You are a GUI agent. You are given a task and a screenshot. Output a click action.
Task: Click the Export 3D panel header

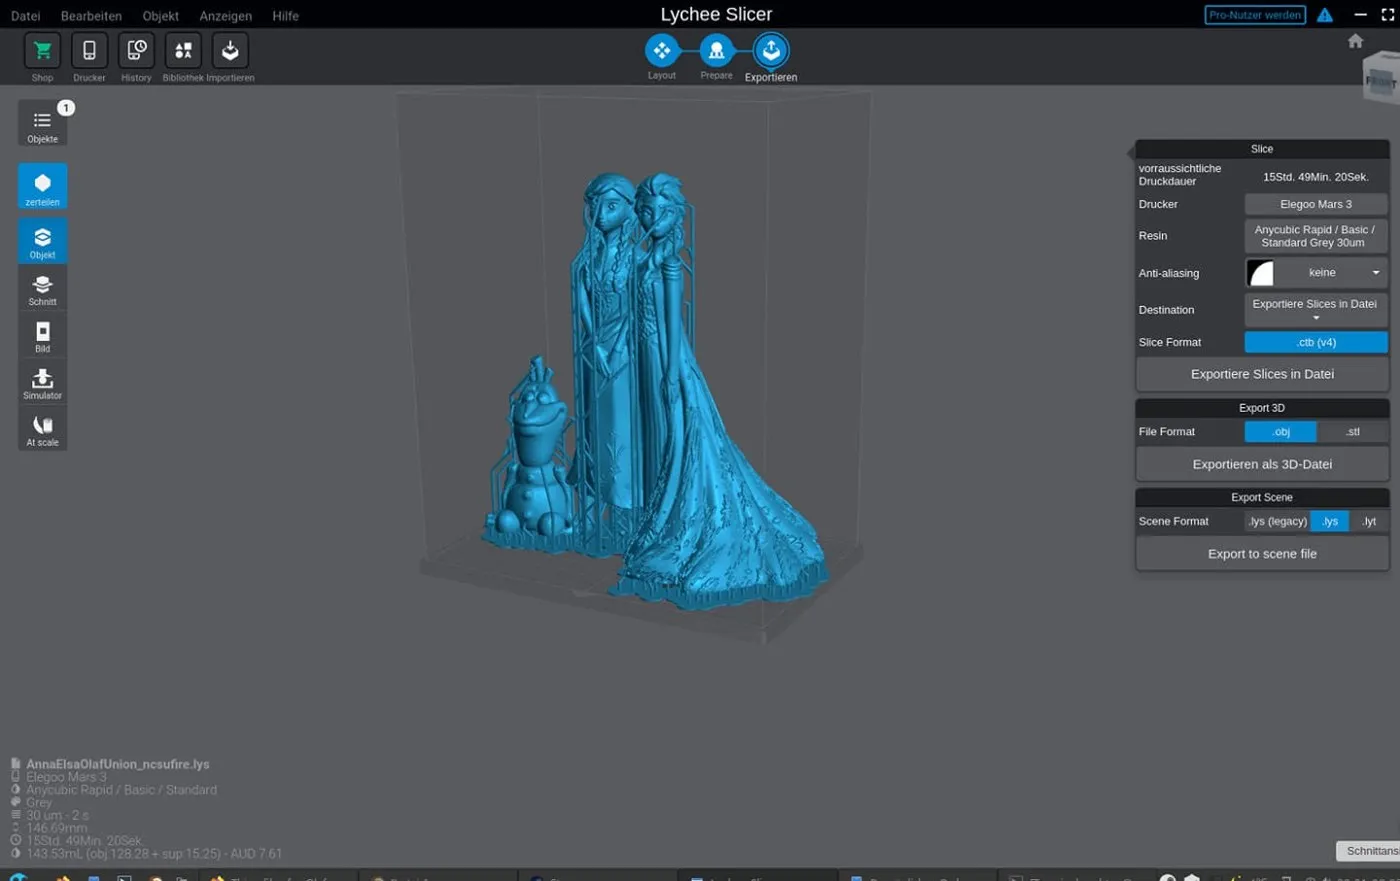tap(1262, 408)
